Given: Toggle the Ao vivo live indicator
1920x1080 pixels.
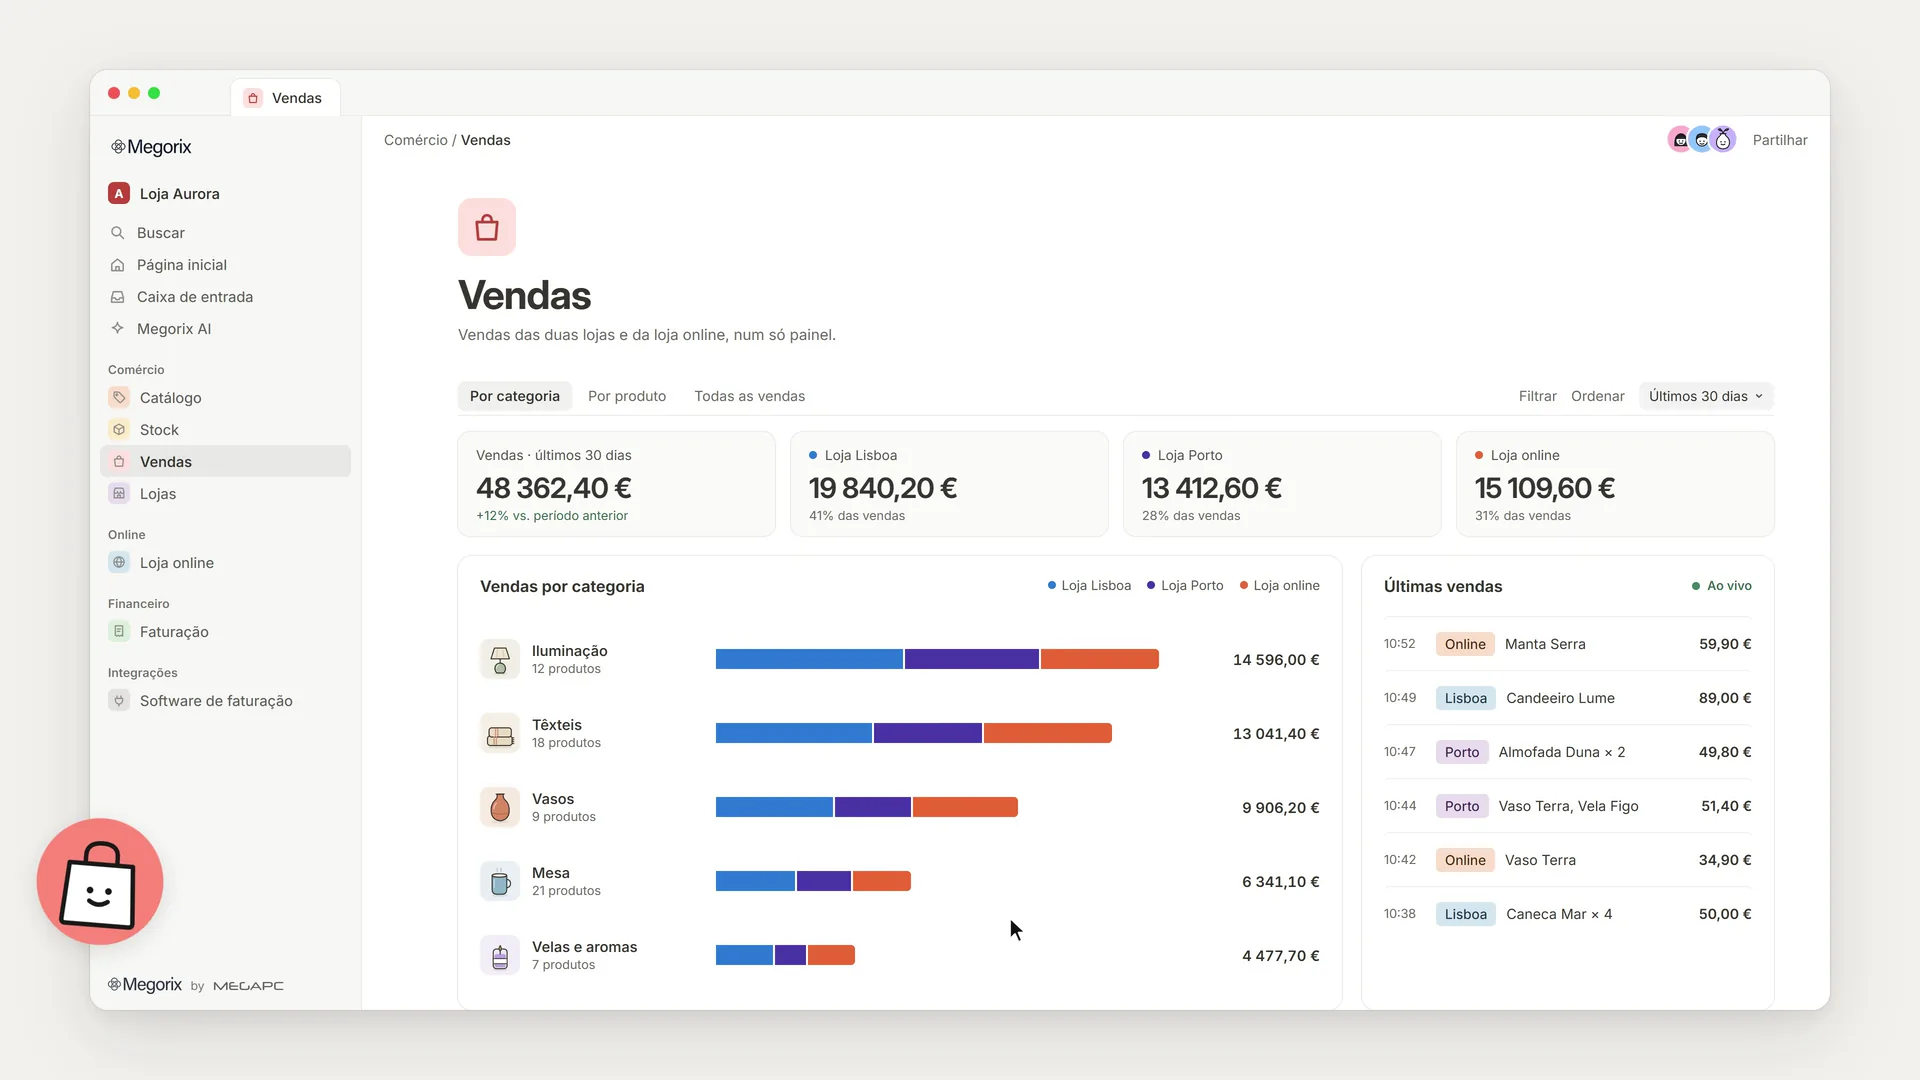Looking at the screenshot, I should coord(1721,586).
